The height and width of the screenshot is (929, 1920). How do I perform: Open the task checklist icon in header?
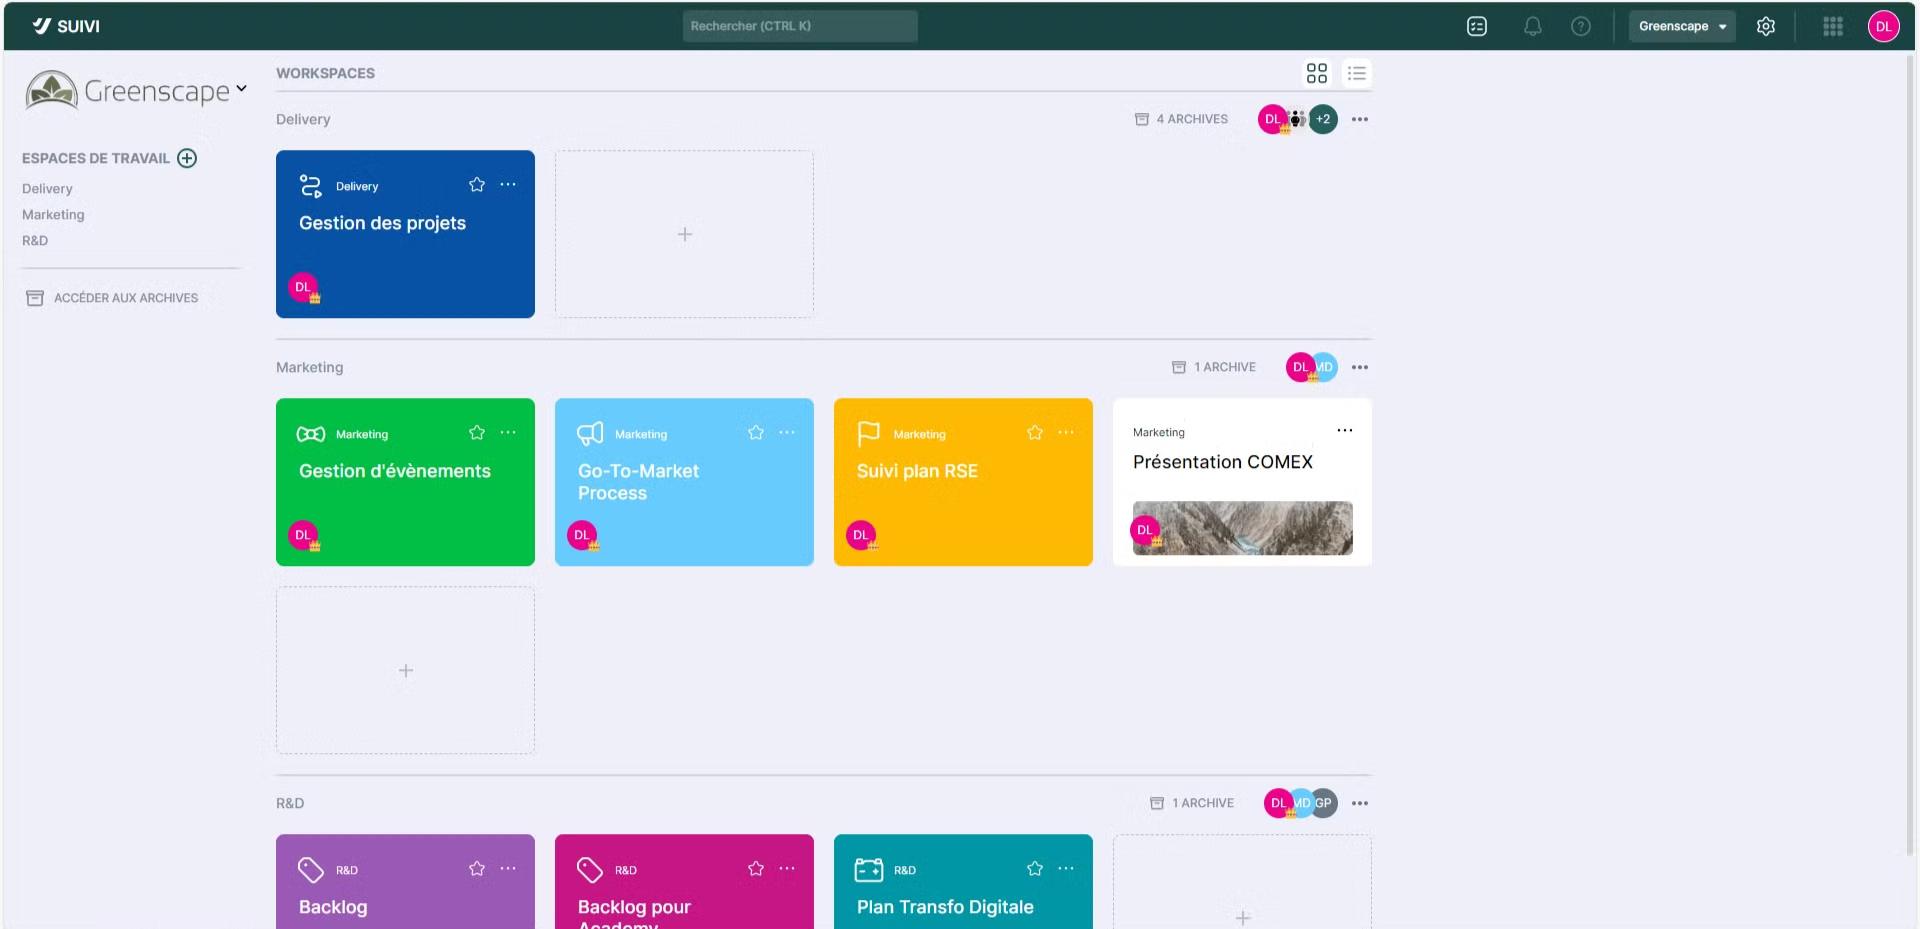pyautogui.click(x=1476, y=27)
